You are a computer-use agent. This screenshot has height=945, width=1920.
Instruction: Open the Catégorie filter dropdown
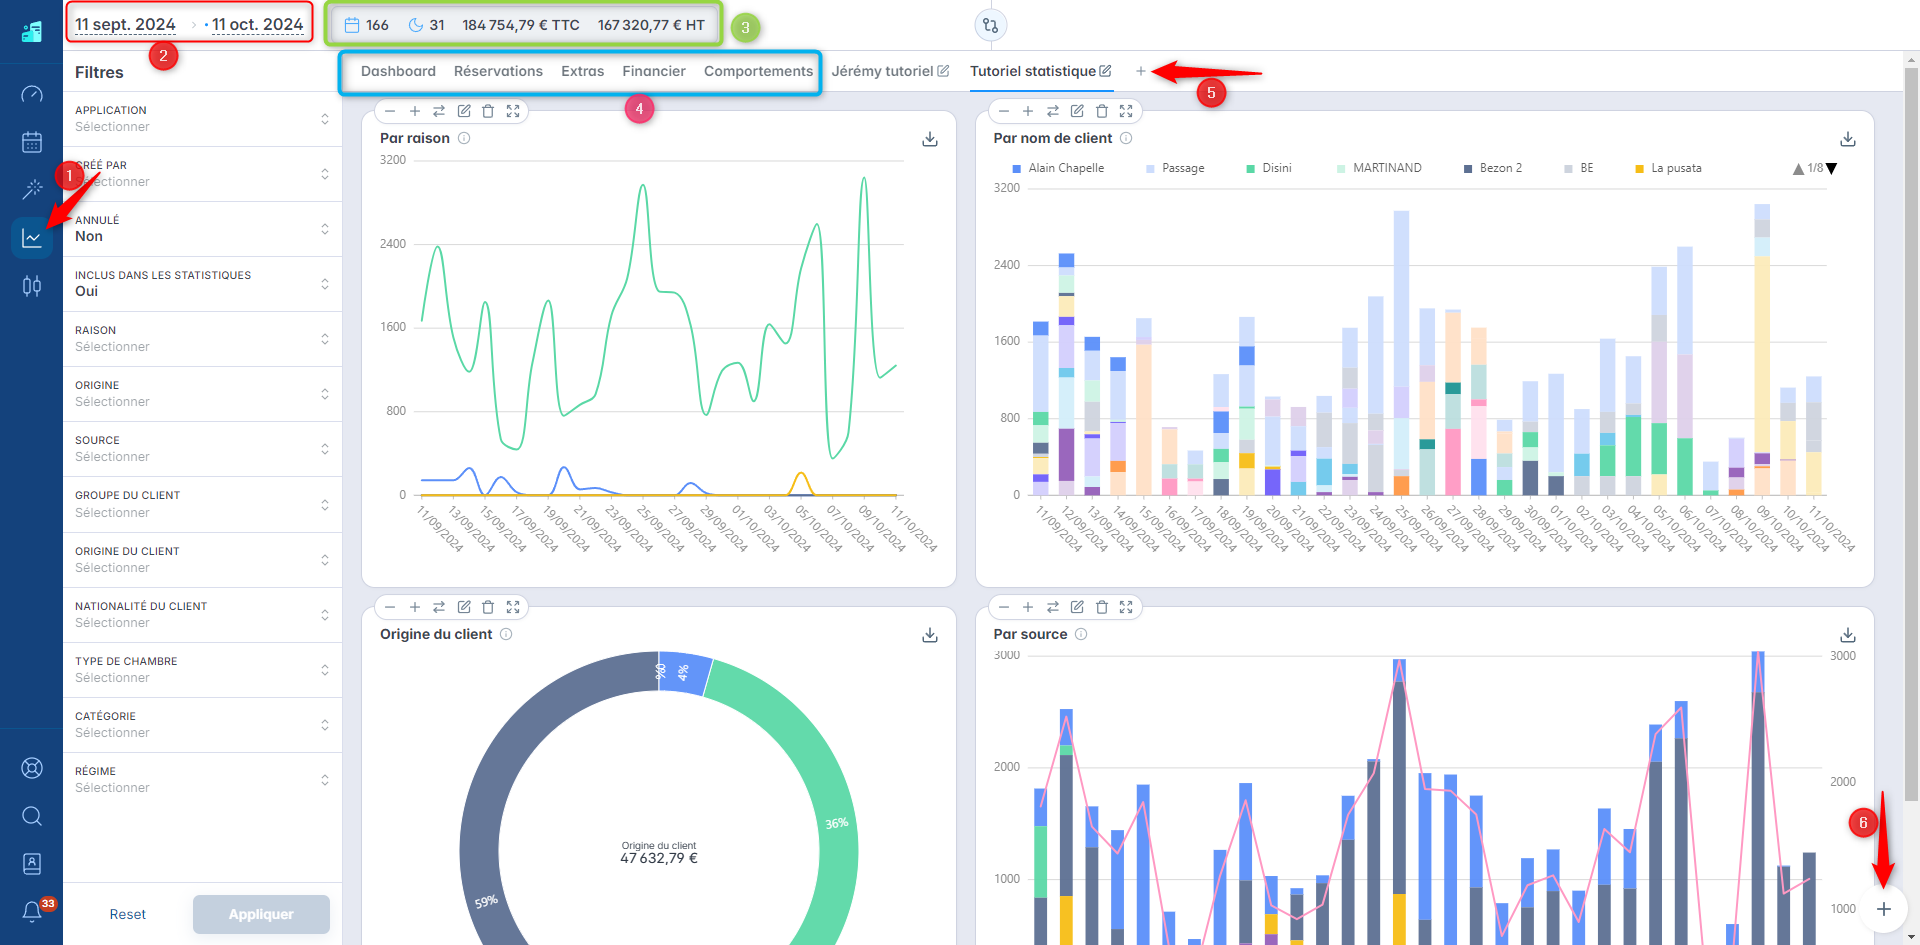click(202, 725)
